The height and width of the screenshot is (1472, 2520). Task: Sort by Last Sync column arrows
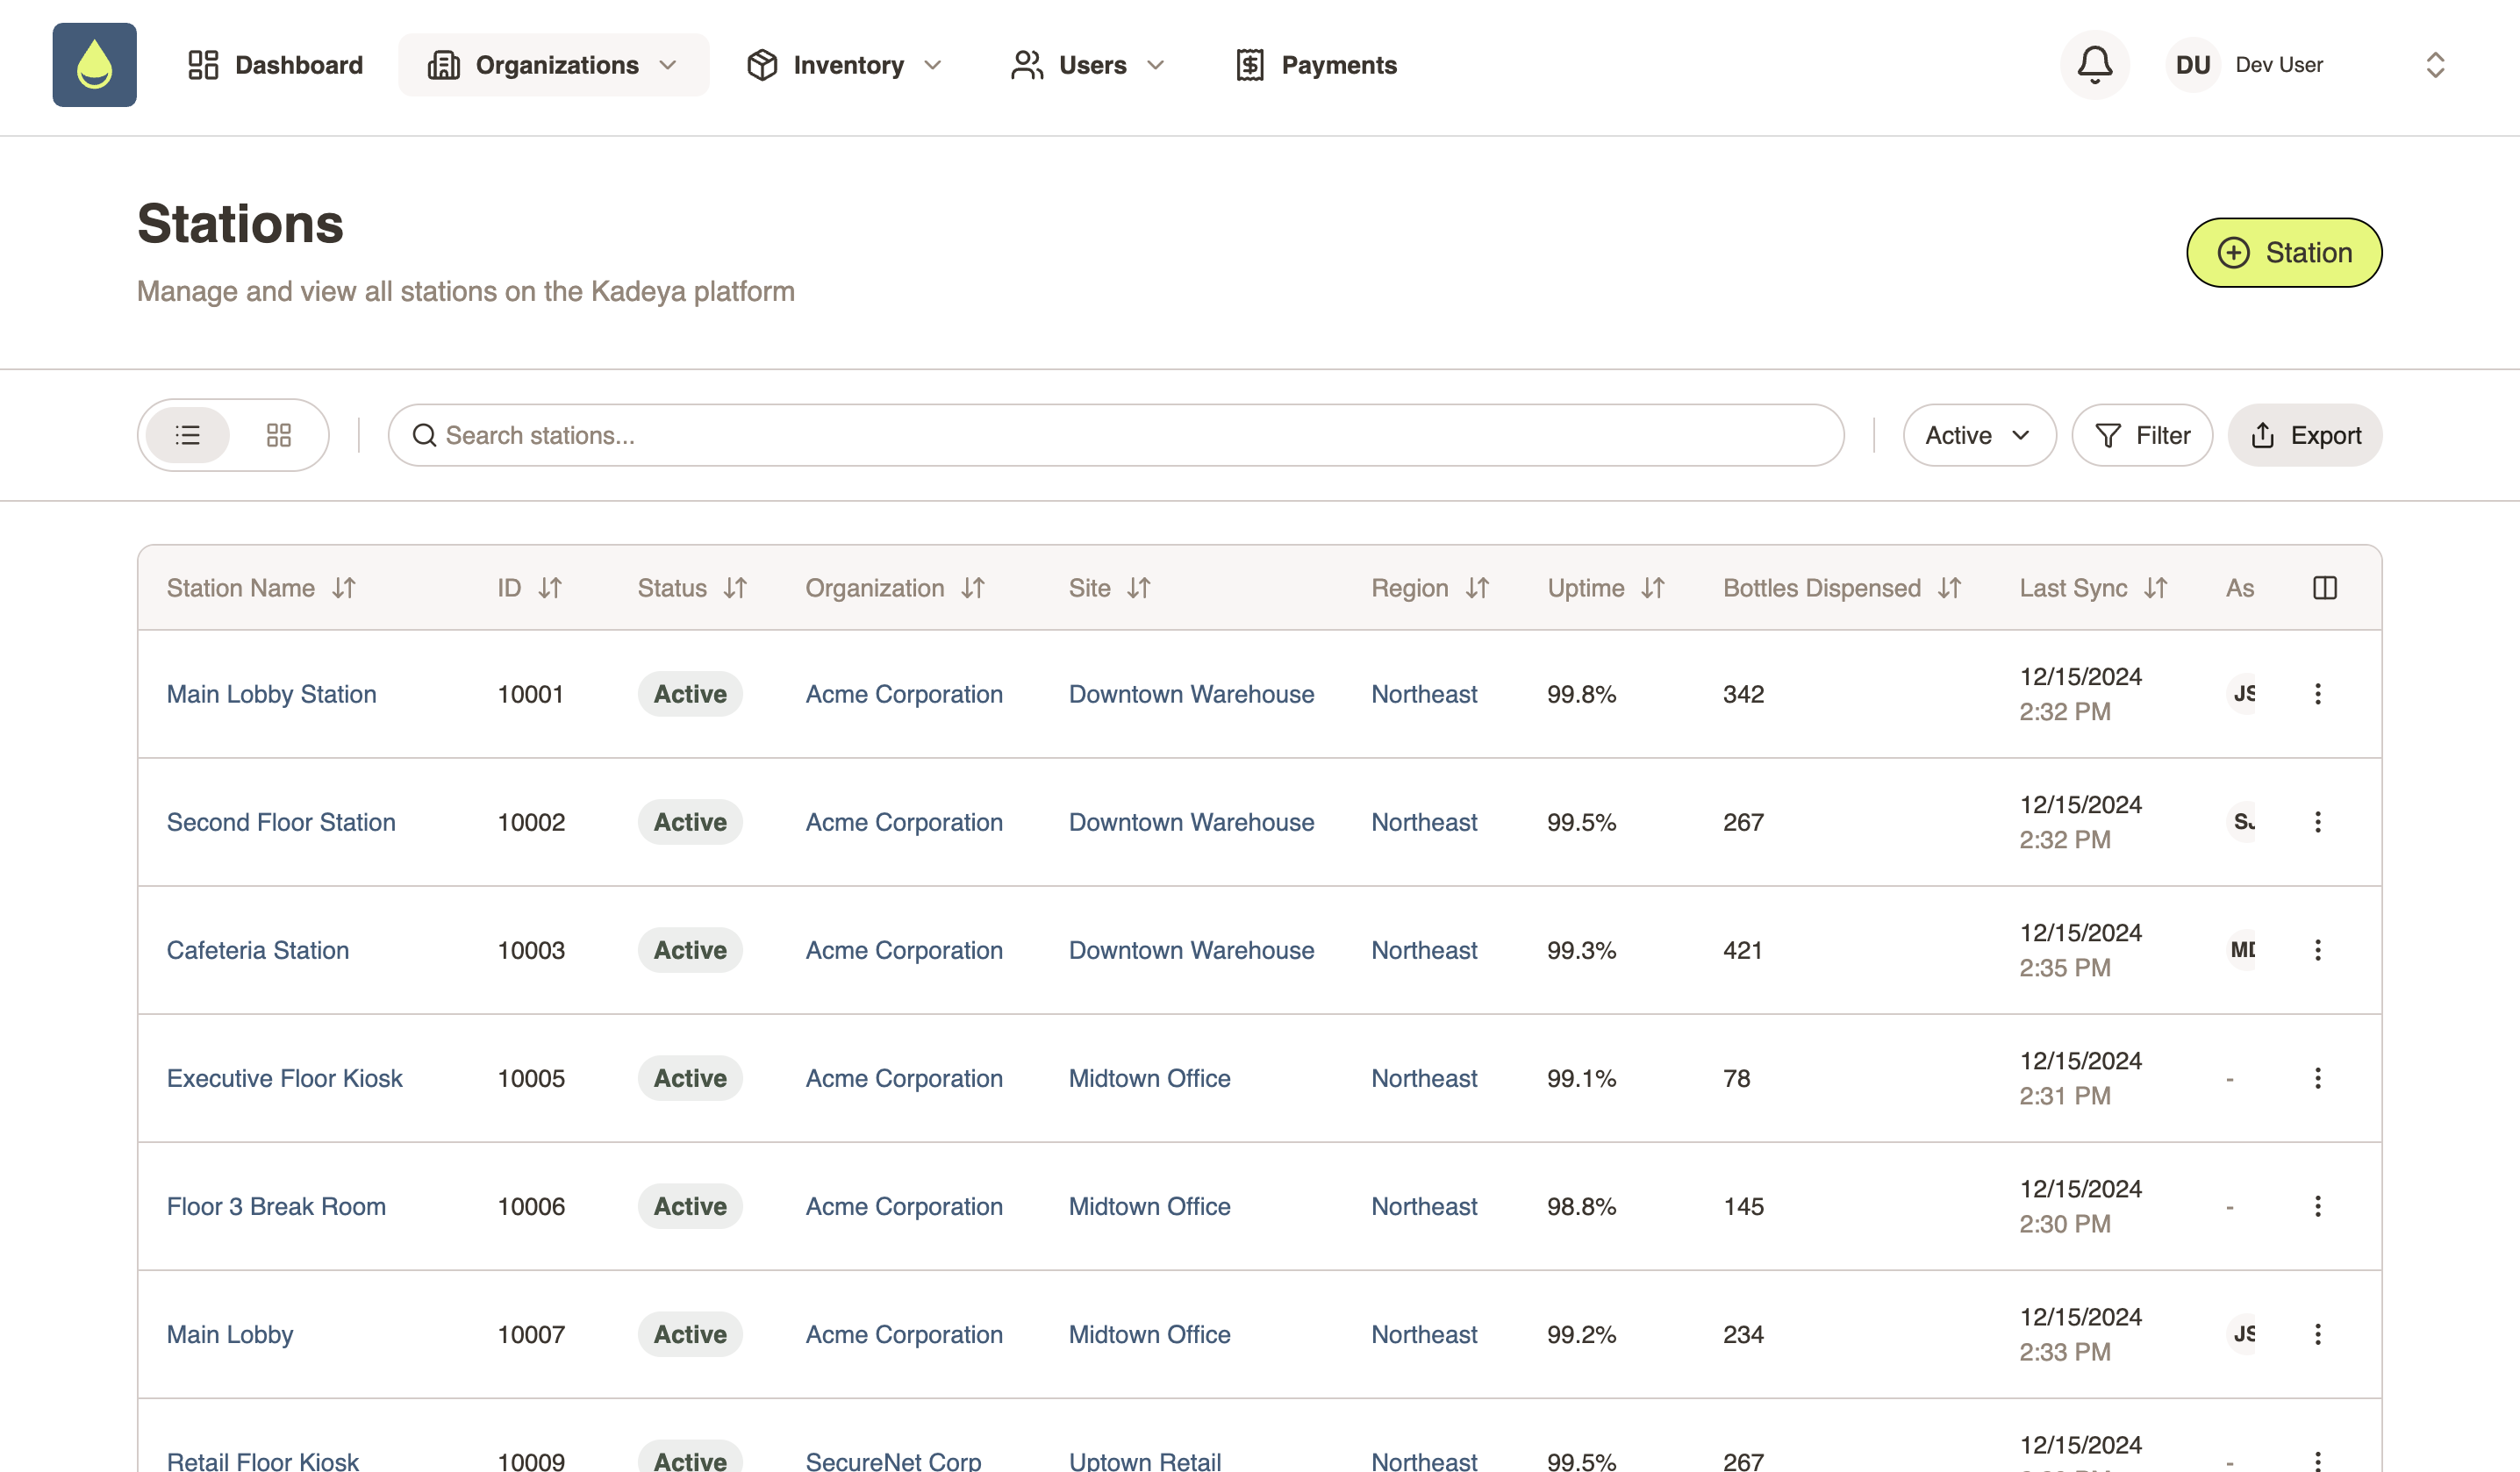(x=2156, y=588)
